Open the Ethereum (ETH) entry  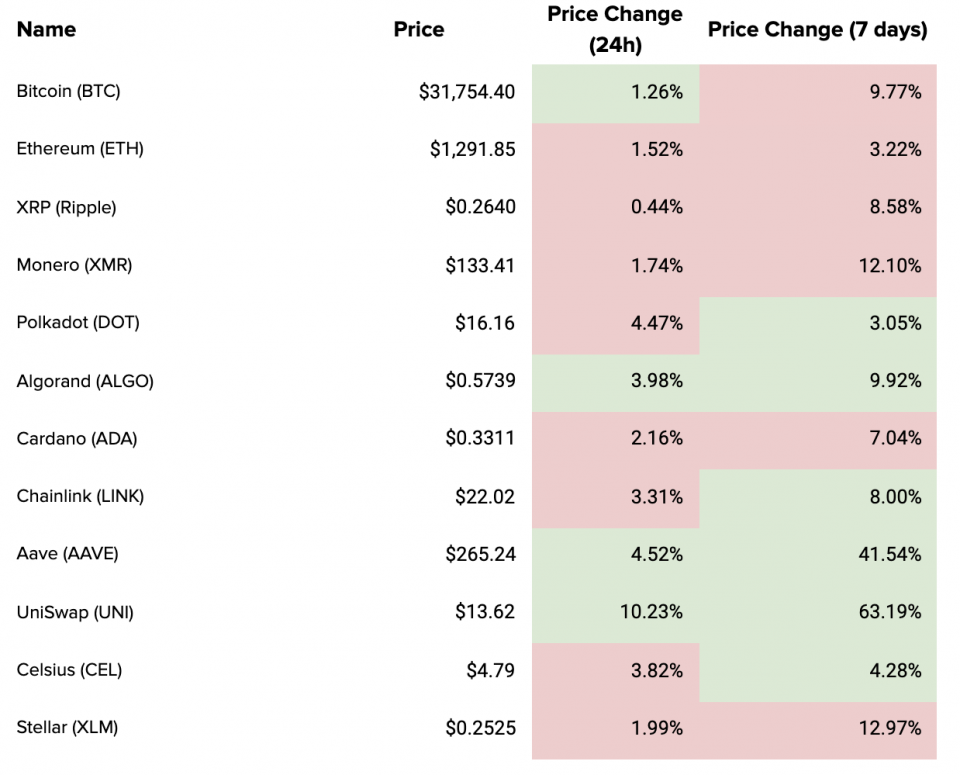pyautogui.click(x=80, y=149)
